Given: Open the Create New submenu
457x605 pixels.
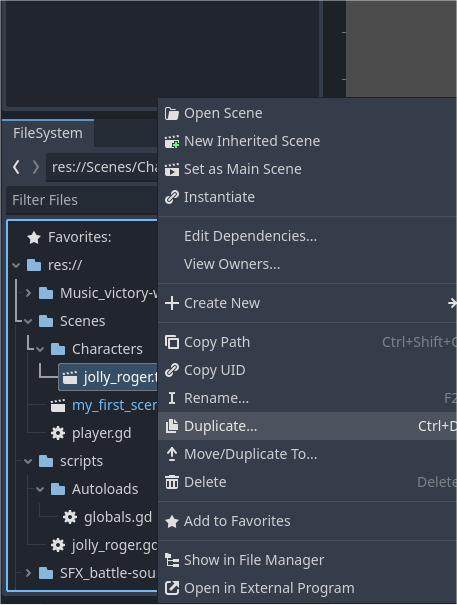Looking at the screenshot, I should pyautogui.click(x=308, y=303).
